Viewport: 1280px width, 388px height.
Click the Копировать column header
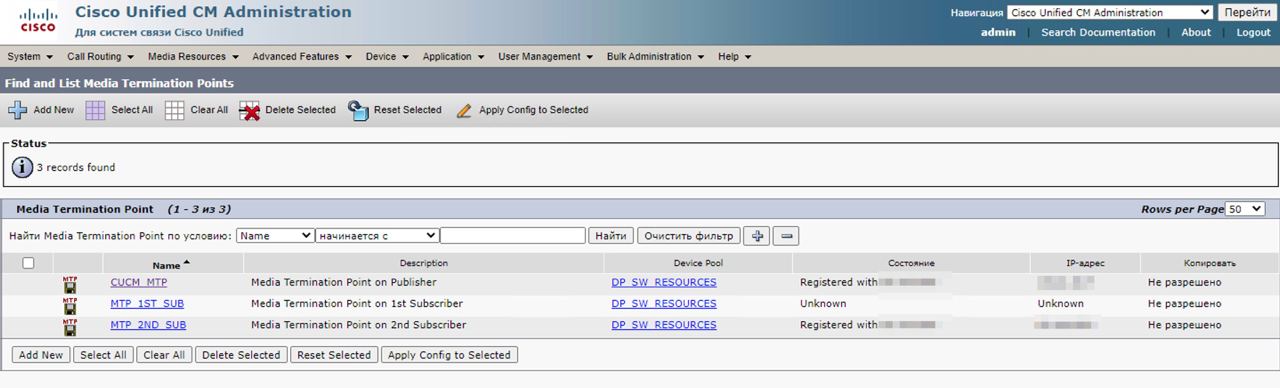[1210, 263]
